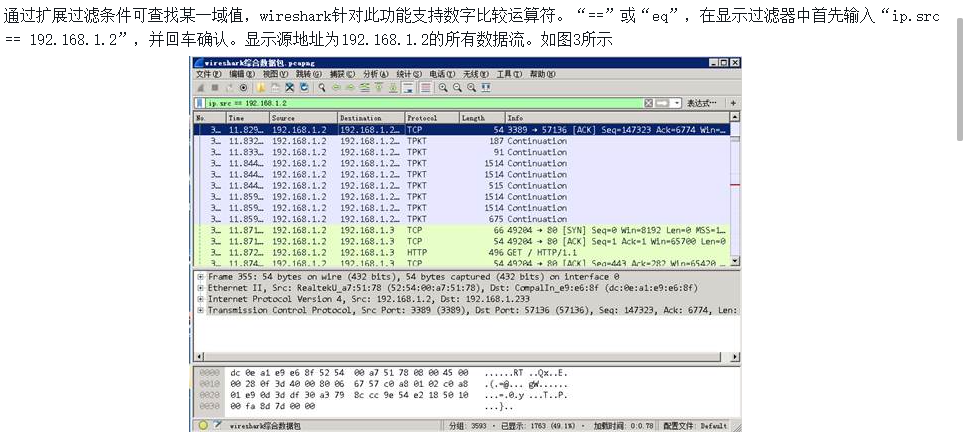Go to specified packet icon
The width and height of the screenshot is (963, 438).
point(365,88)
